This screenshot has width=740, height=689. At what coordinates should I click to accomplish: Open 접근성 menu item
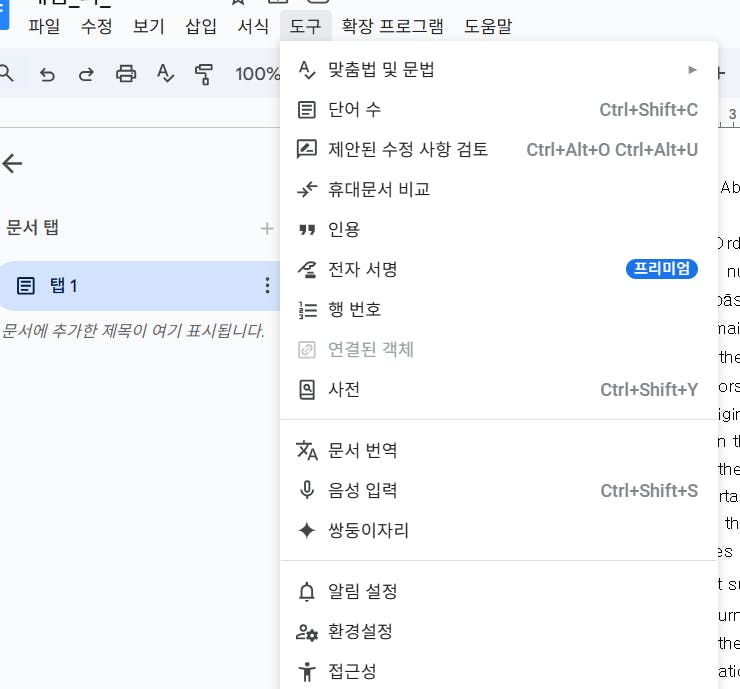[x=498, y=671]
